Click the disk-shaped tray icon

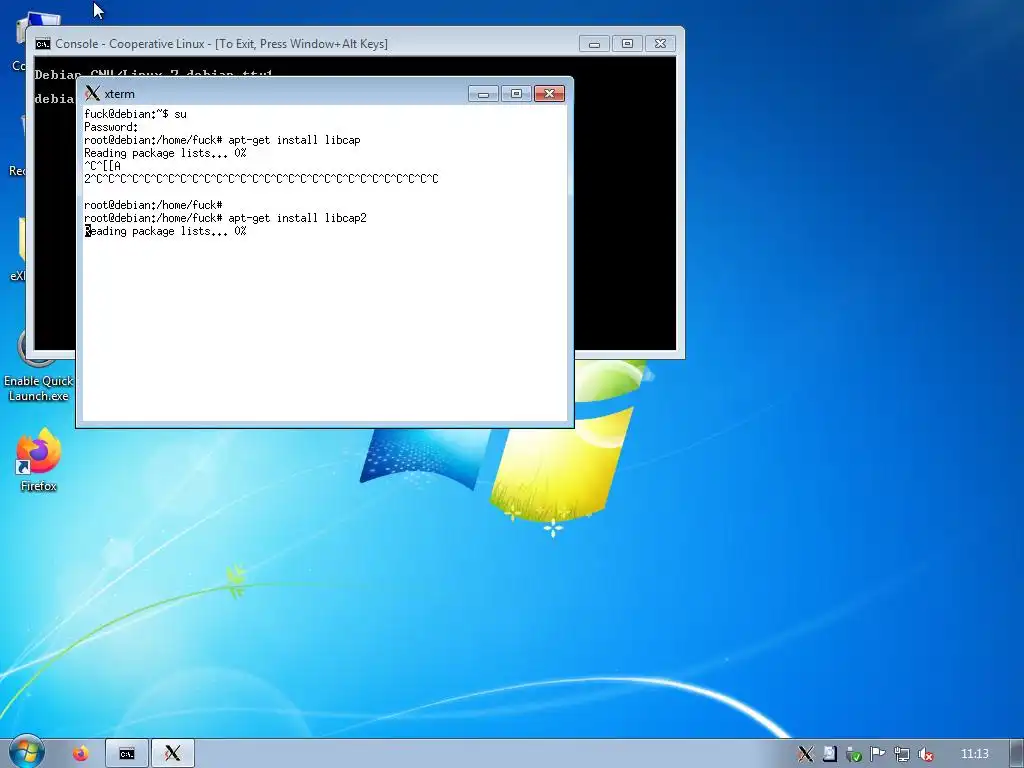click(829, 754)
